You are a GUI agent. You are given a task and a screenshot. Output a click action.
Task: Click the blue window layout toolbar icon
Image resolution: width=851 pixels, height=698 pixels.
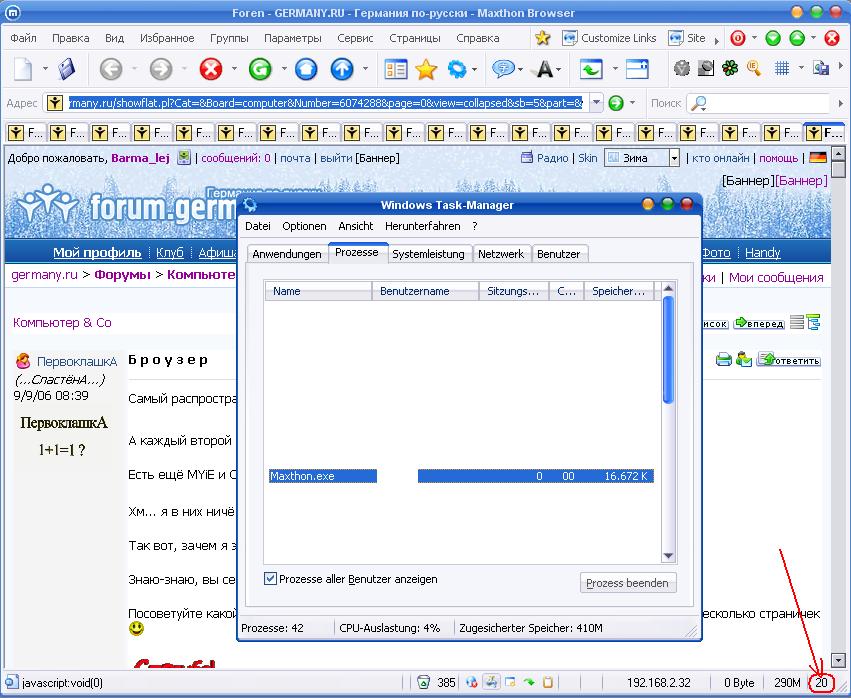[x=637, y=69]
